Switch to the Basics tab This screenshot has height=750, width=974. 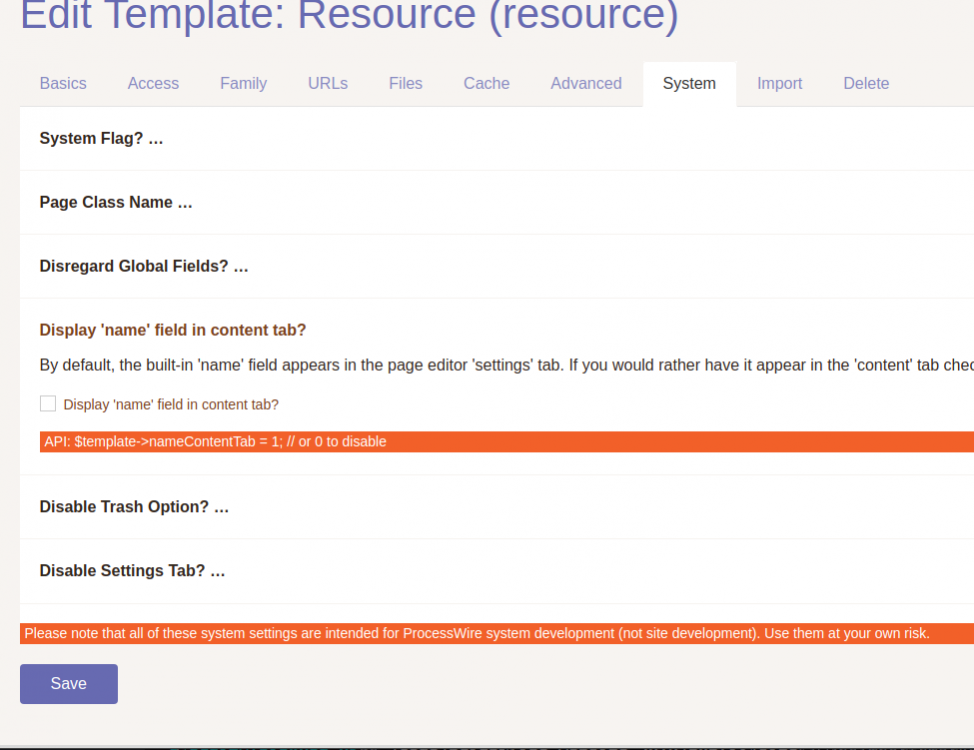[63, 84]
